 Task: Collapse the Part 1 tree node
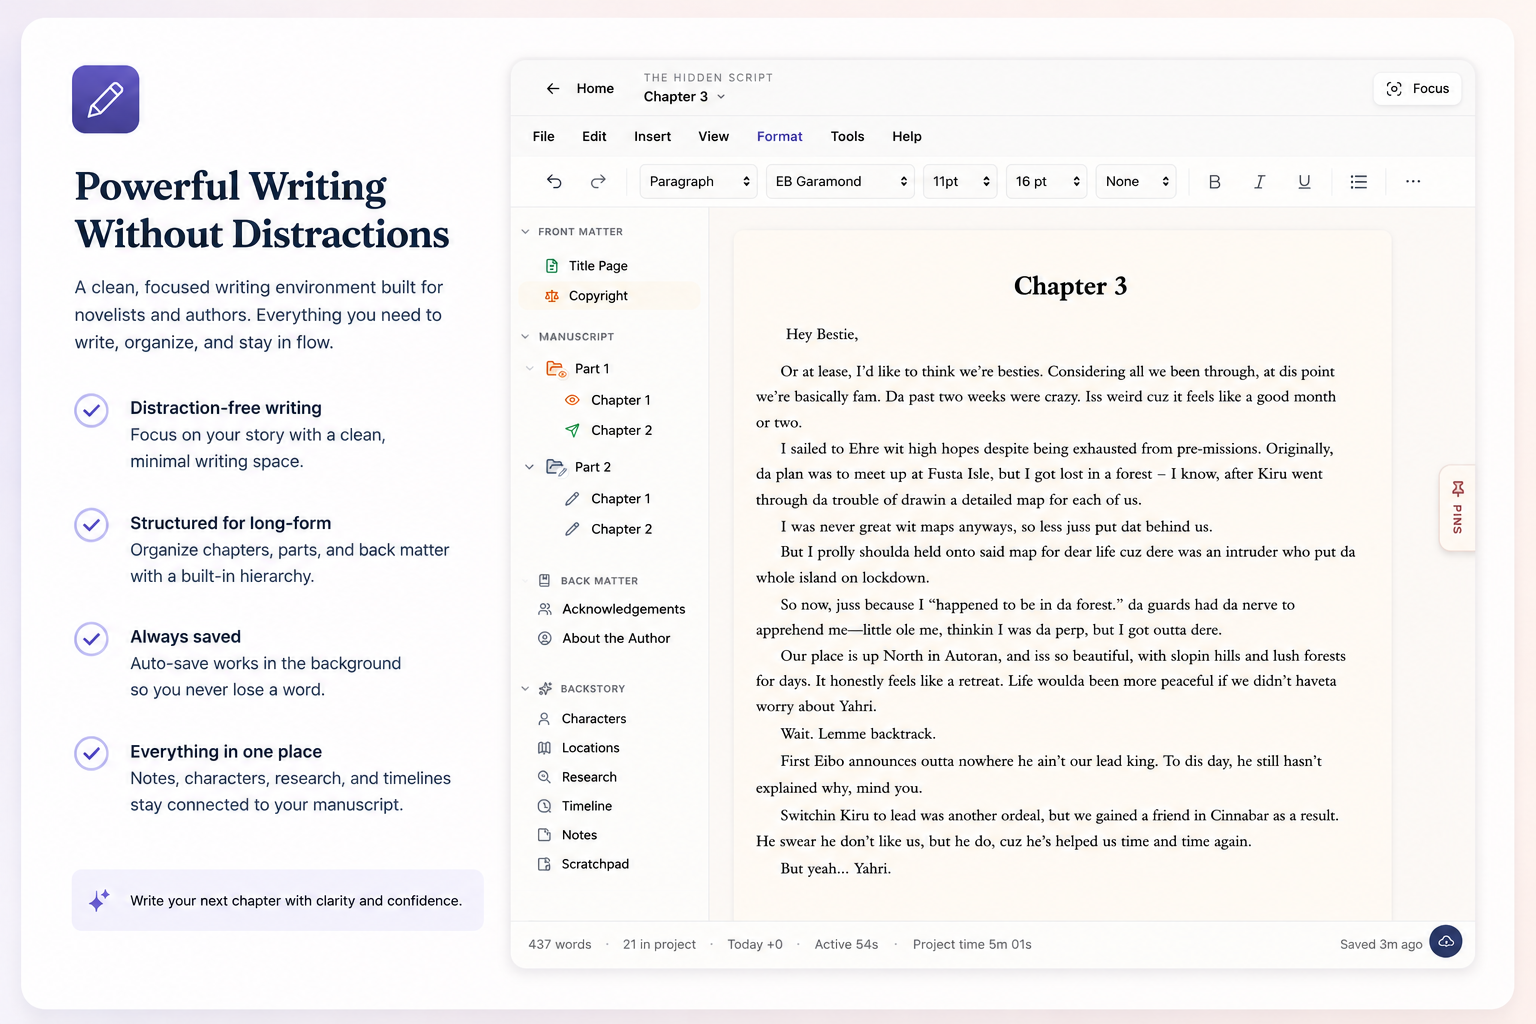[x=529, y=369]
